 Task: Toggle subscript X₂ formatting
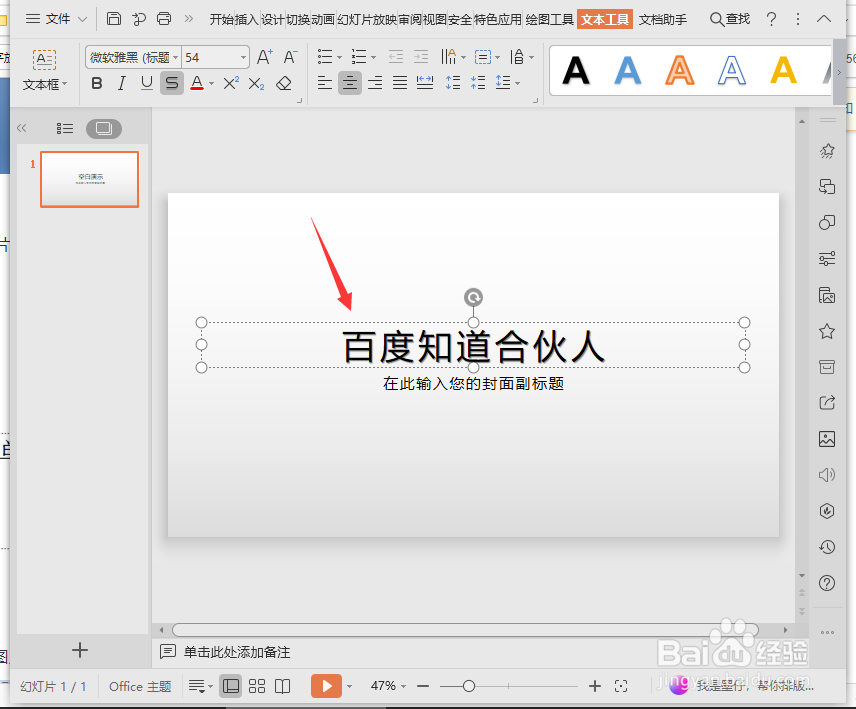coord(256,84)
